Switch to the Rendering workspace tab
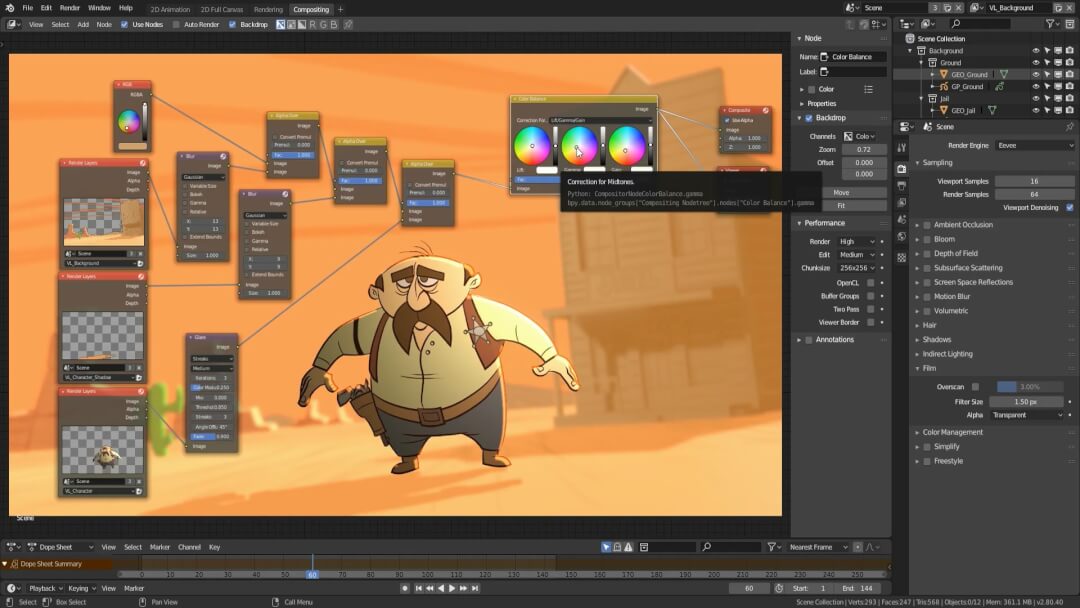 coord(268,10)
